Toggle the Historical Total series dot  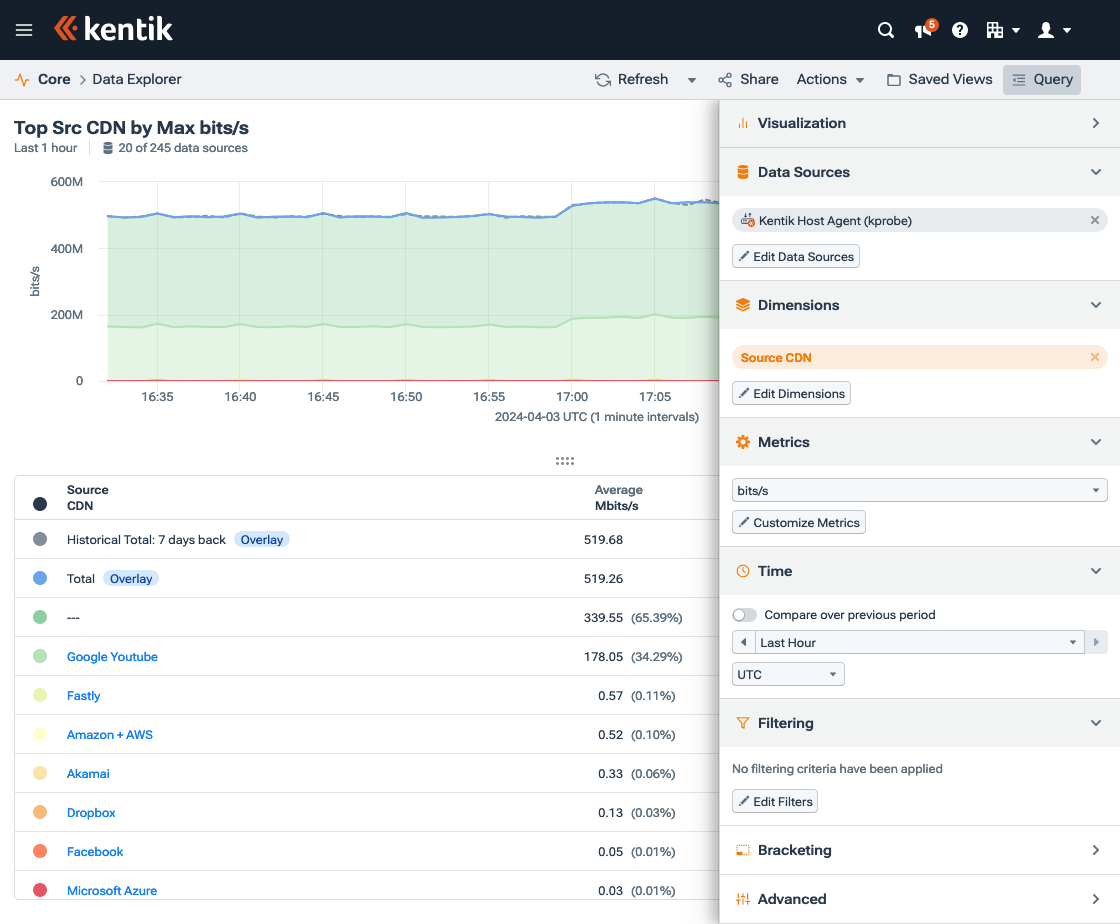coord(37,539)
